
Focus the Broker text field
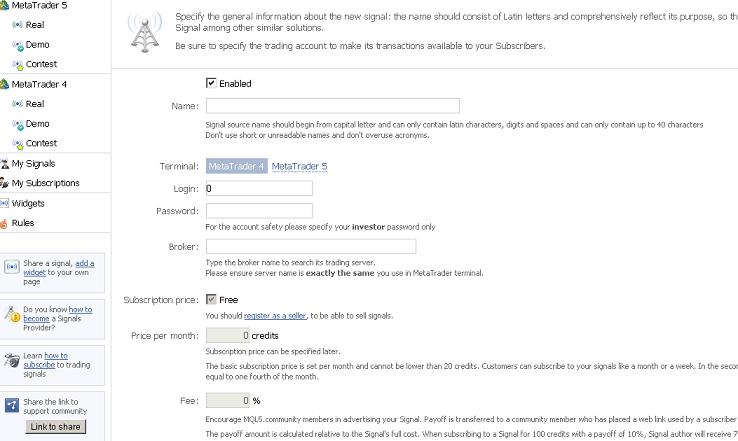coord(311,247)
